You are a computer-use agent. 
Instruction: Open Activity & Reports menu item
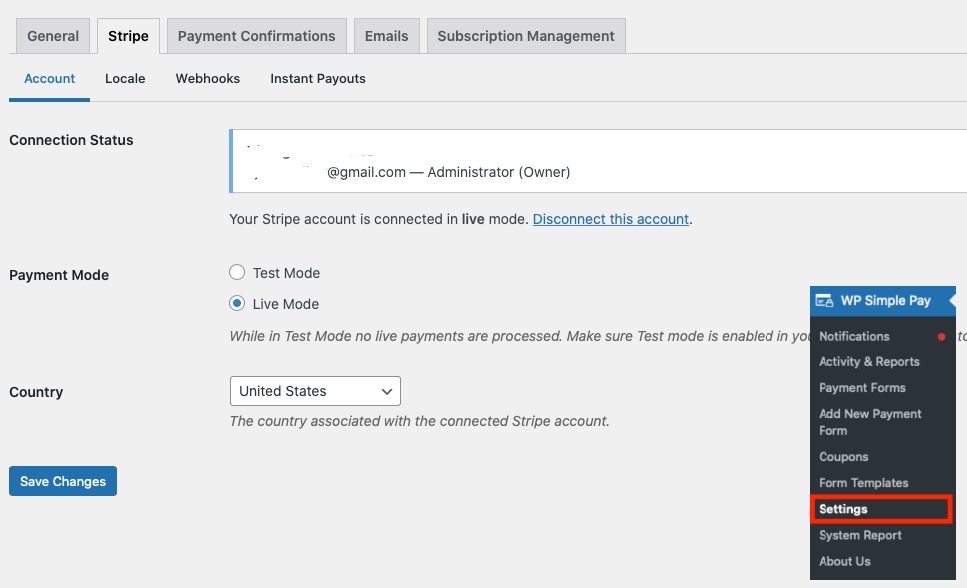869,362
